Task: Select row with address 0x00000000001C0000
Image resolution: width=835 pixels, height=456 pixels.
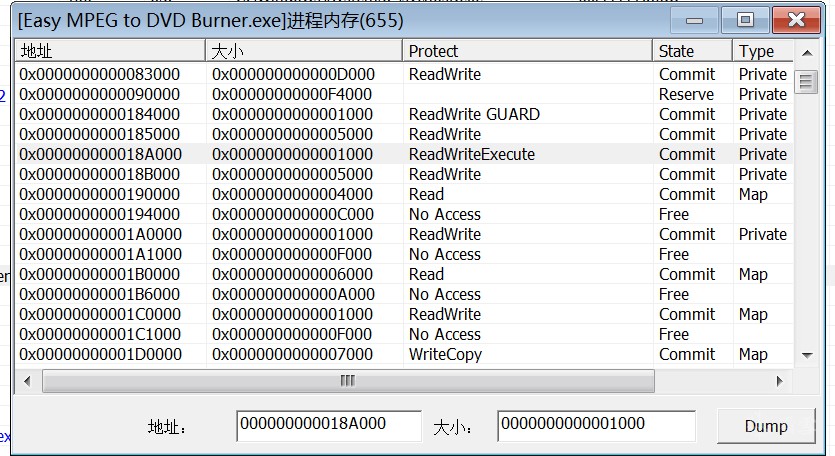Action: pos(404,314)
